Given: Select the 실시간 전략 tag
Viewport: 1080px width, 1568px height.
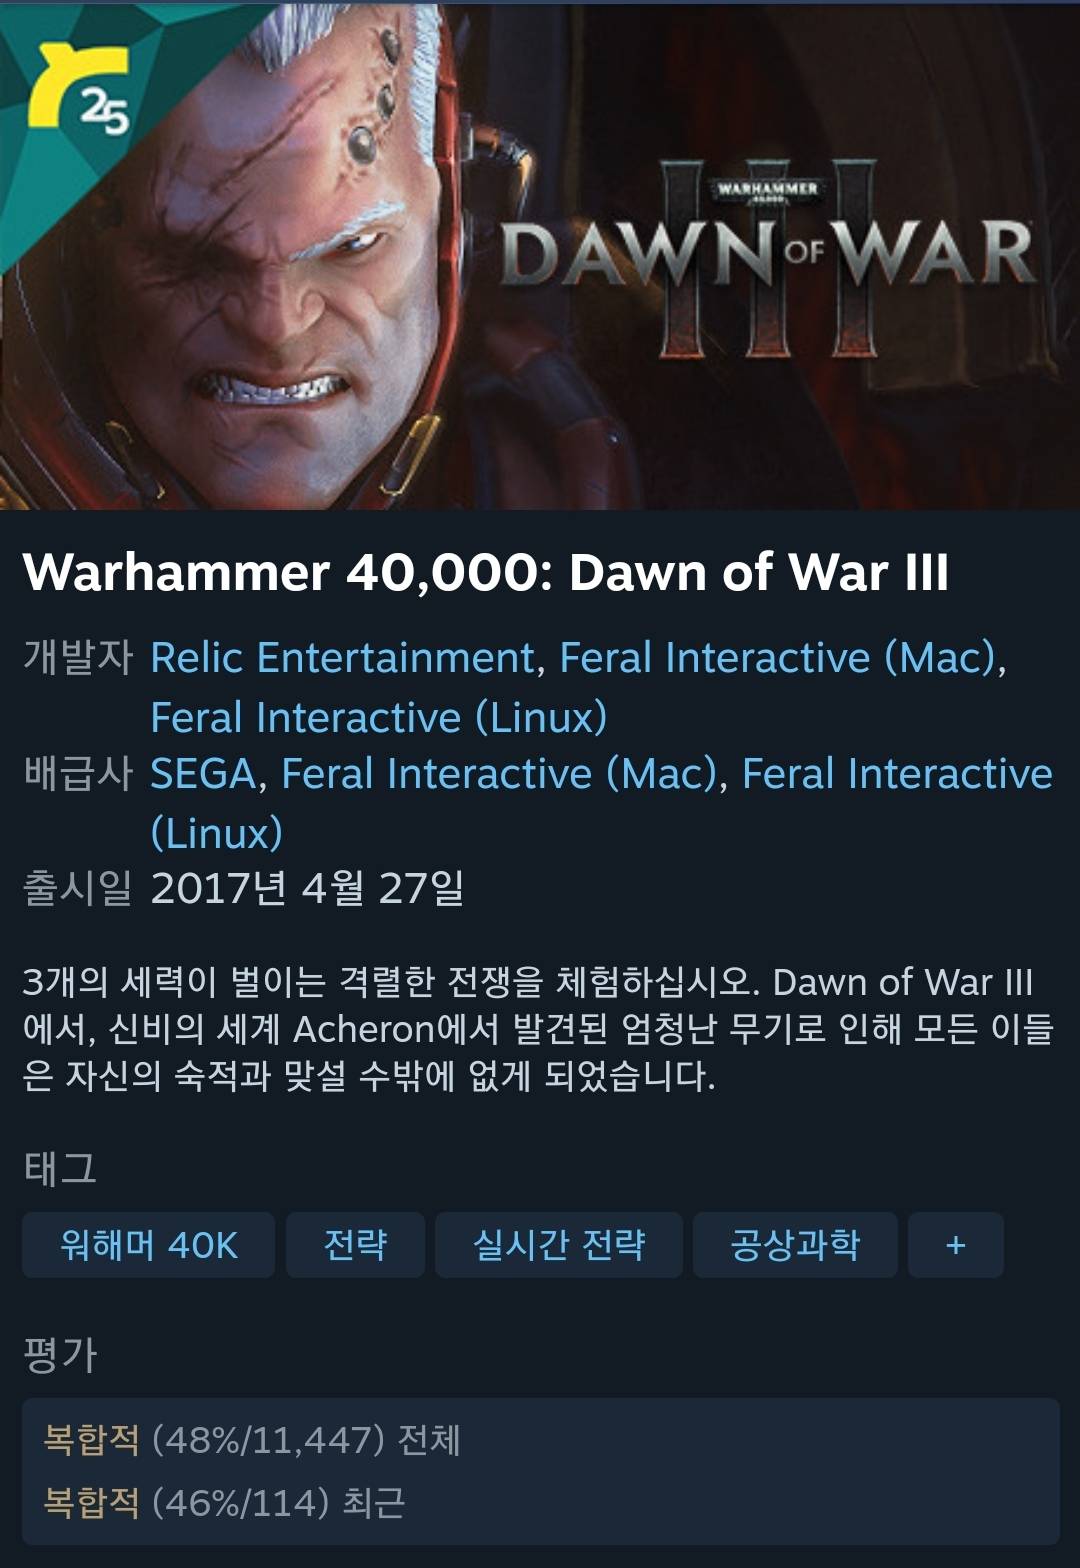Looking at the screenshot, I should [x=558, y=1245].
